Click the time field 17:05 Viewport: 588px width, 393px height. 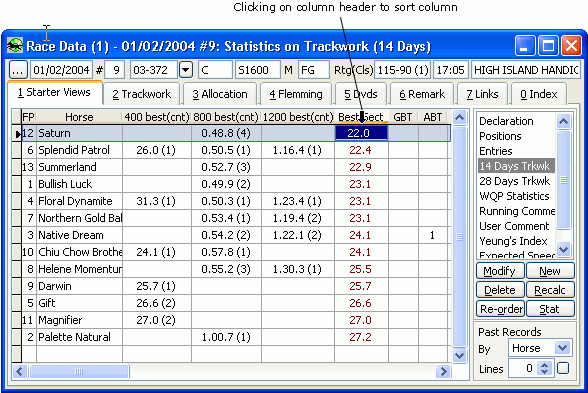coord(451,70)
